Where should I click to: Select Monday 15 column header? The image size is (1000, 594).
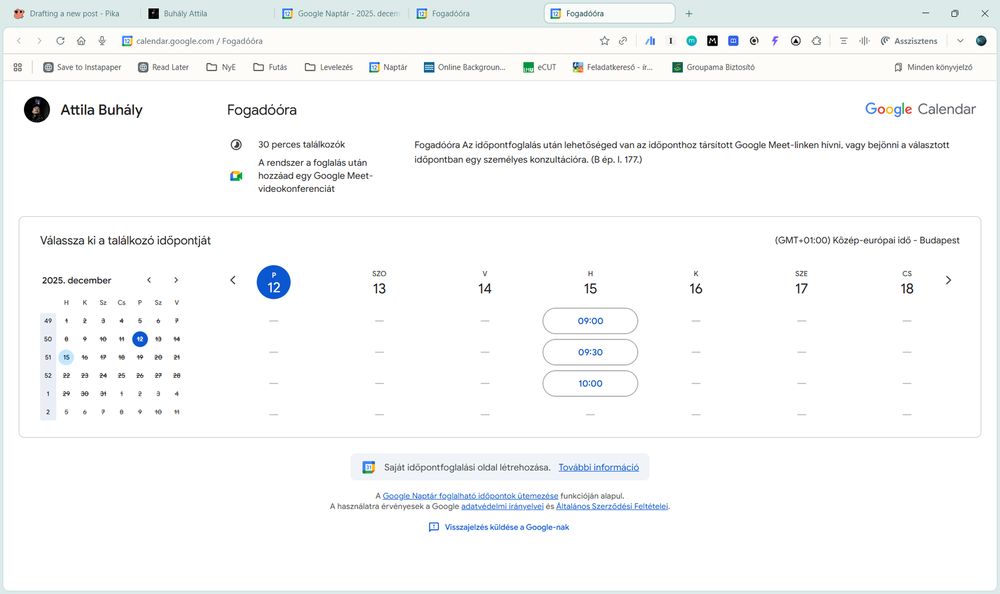[590, 283]
